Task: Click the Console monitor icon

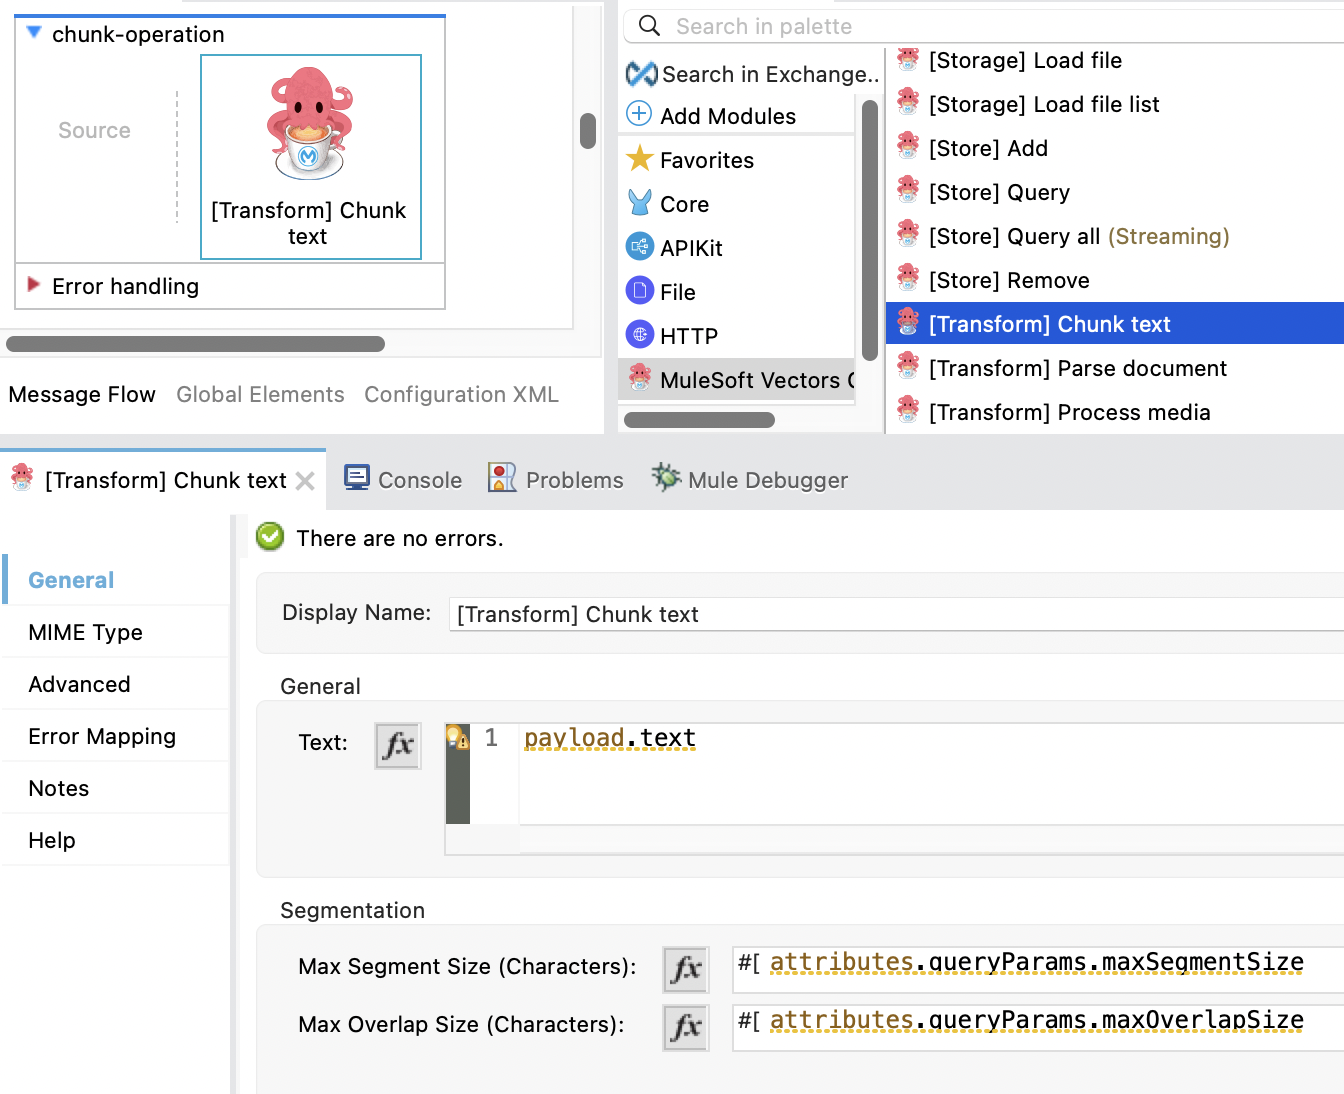Action: pos(357,478)
